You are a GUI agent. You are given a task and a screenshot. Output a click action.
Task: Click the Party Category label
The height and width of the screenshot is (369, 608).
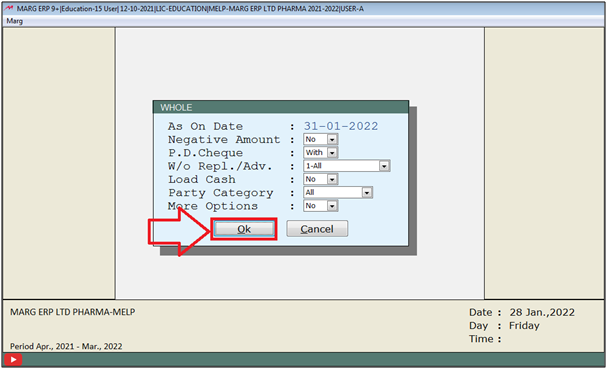pyautogui.click(x=221, y=193)
